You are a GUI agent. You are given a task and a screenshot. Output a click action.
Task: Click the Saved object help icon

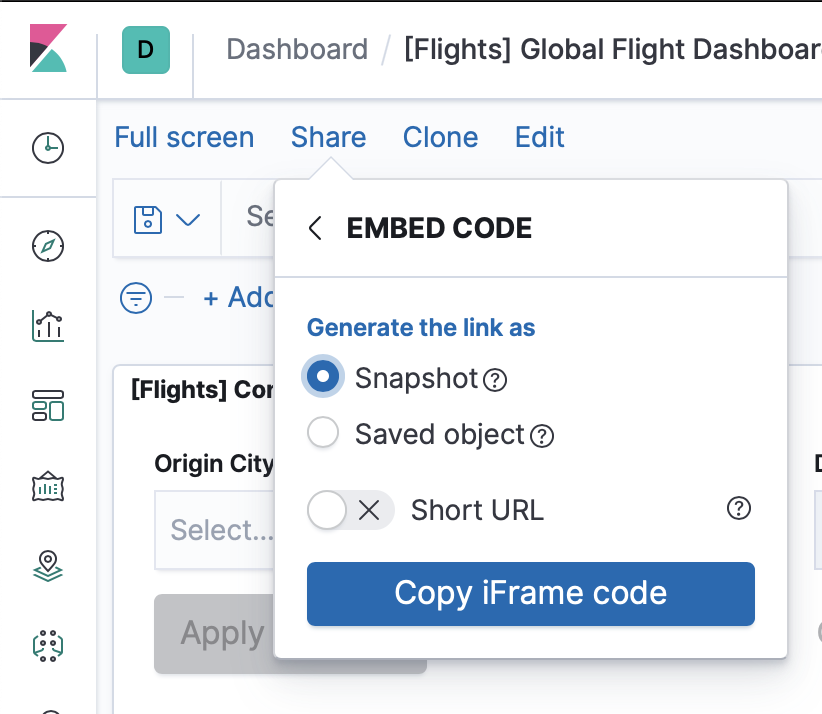click(541, 436)
